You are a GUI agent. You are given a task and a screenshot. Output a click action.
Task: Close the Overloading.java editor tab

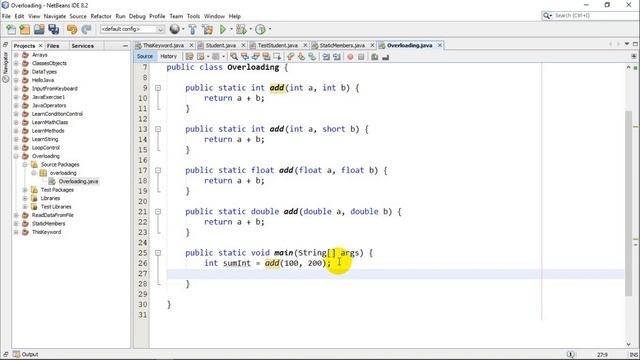pos(440,45)
